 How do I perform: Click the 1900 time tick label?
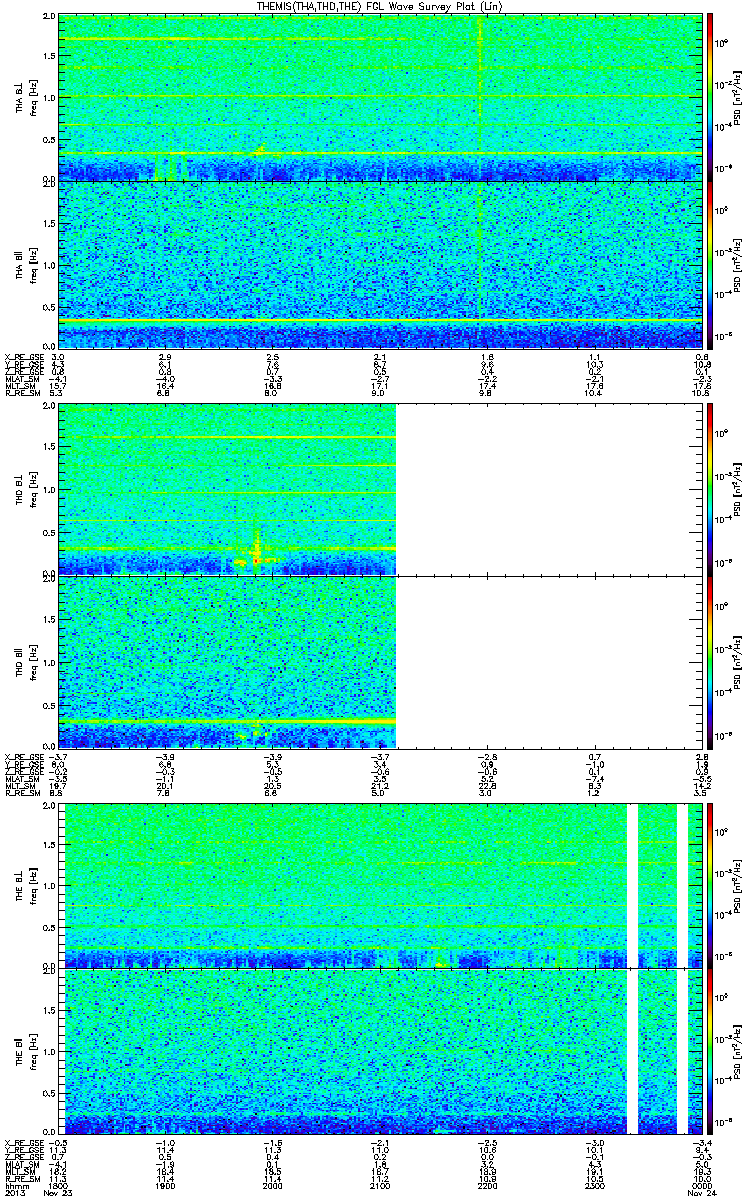point(166,1185)
